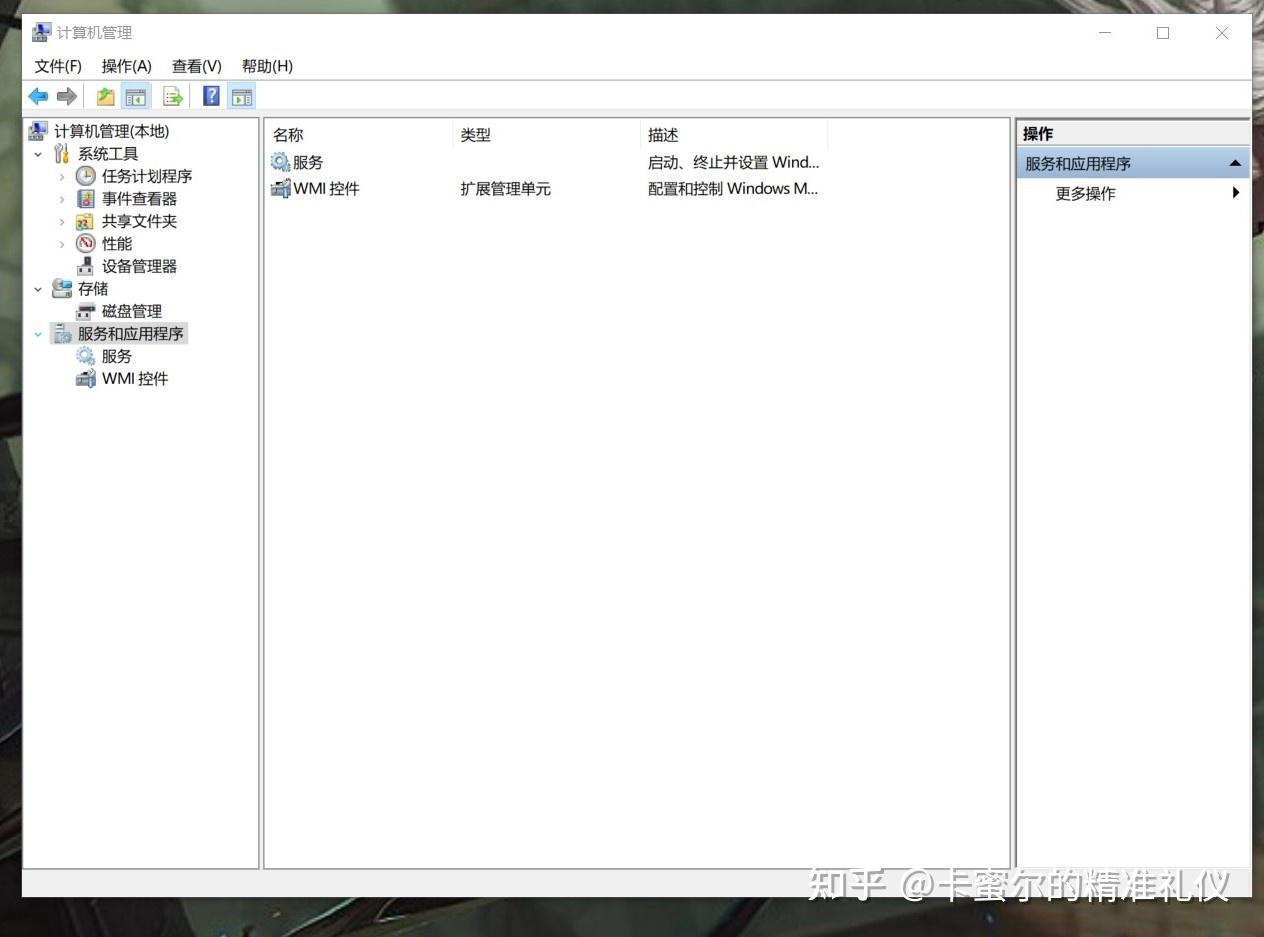Open the 文件(F) menu
The height and width of the screenshot is (937, 1264).
[x=57, y=66]
